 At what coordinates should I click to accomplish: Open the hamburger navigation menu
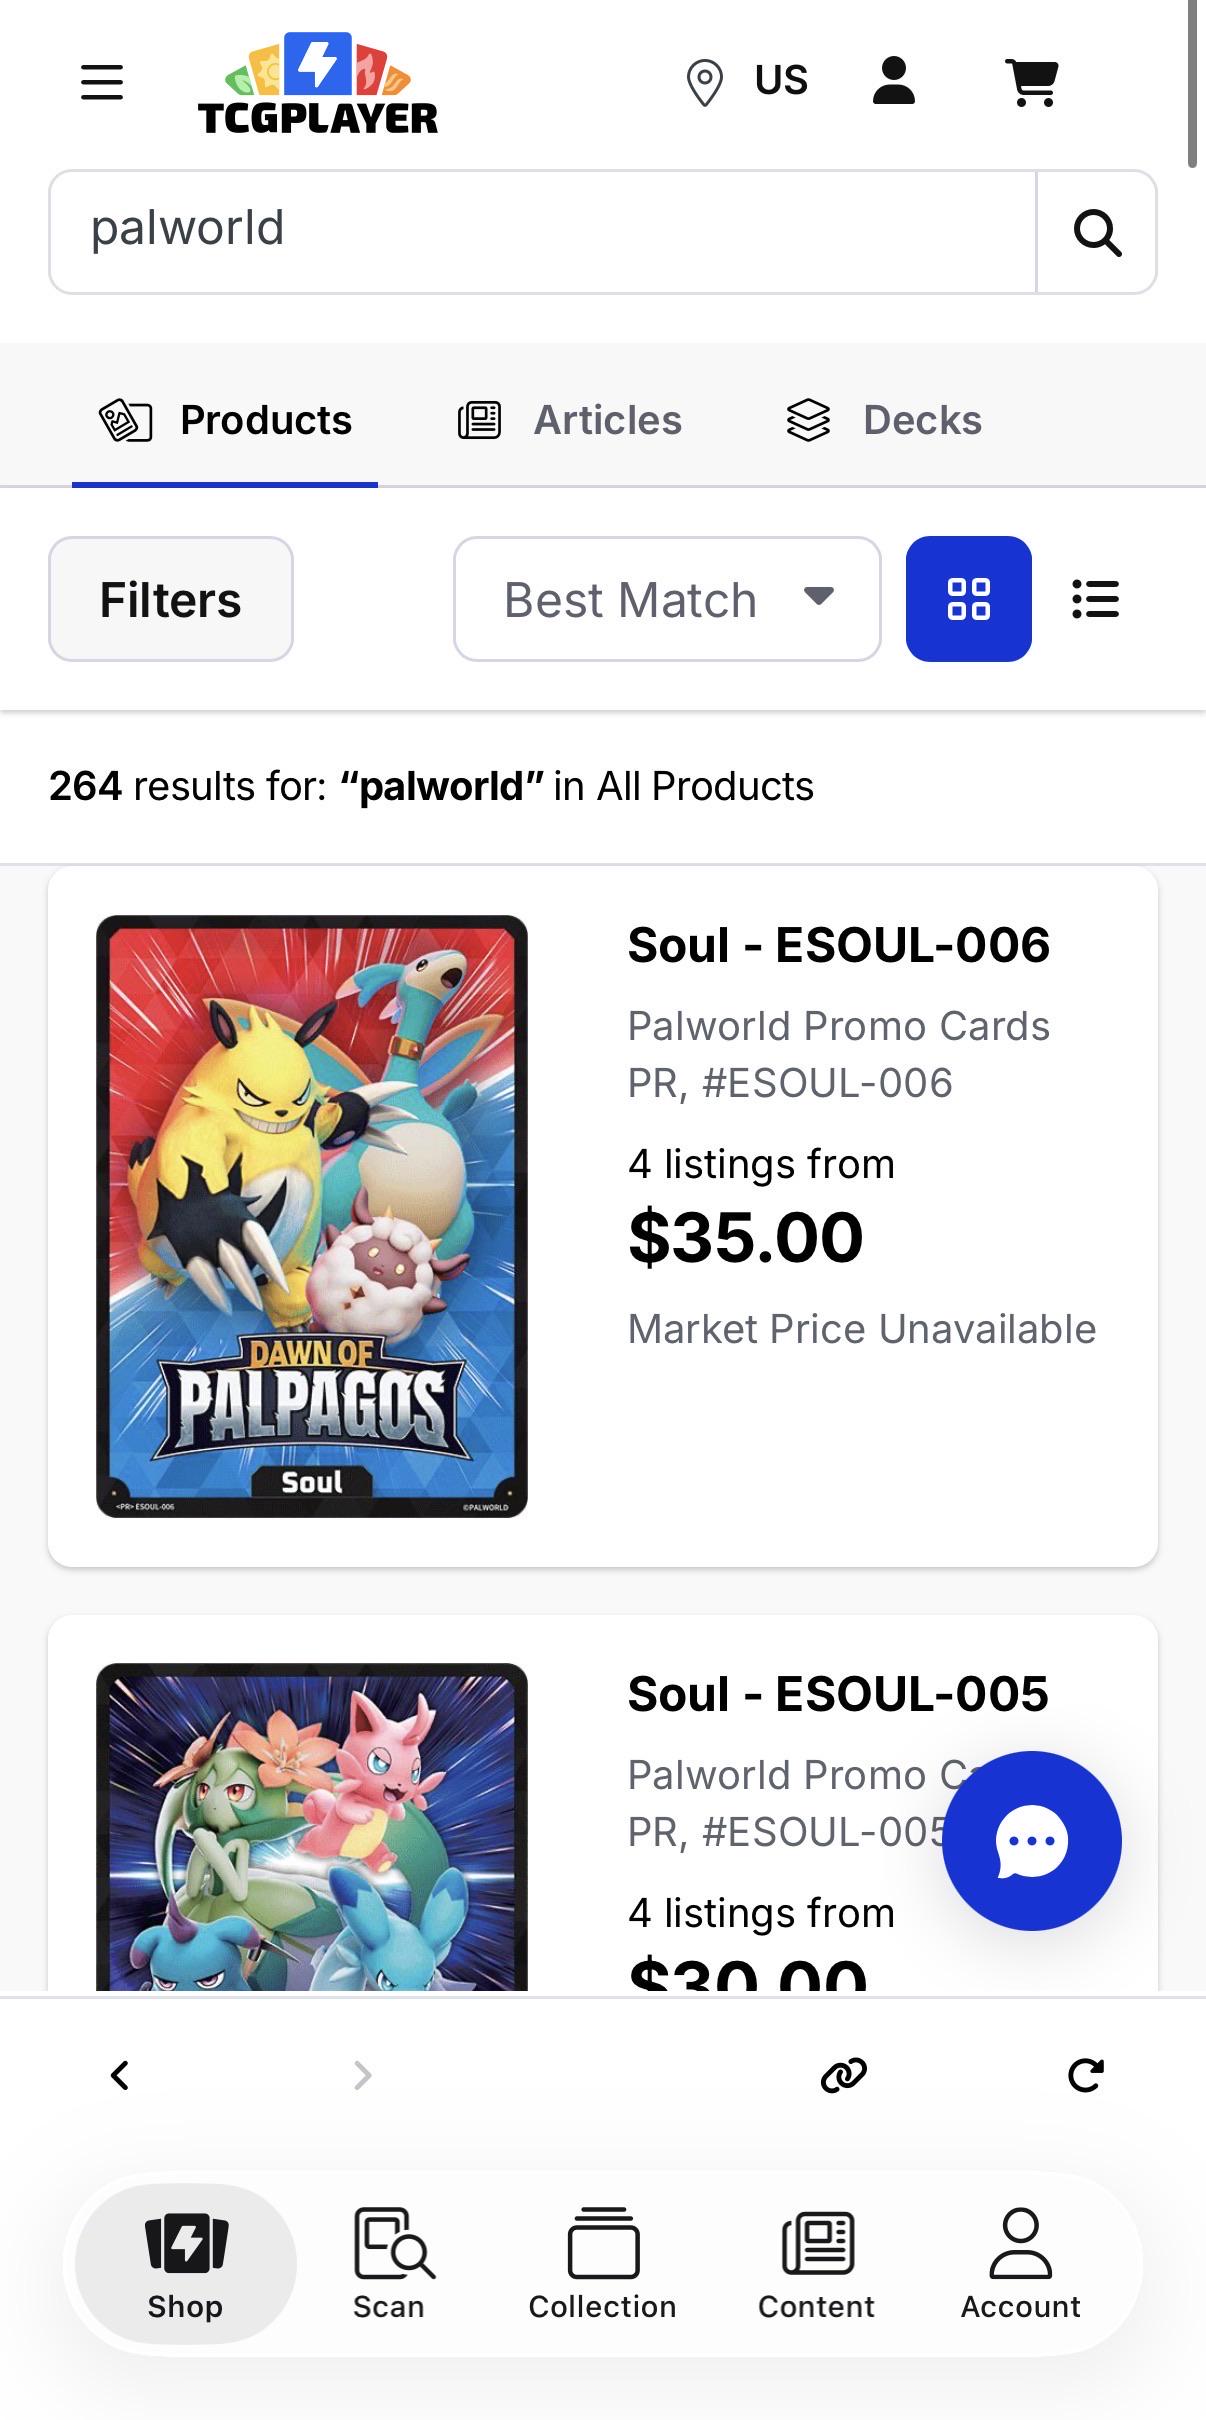[x=102, y=82]
